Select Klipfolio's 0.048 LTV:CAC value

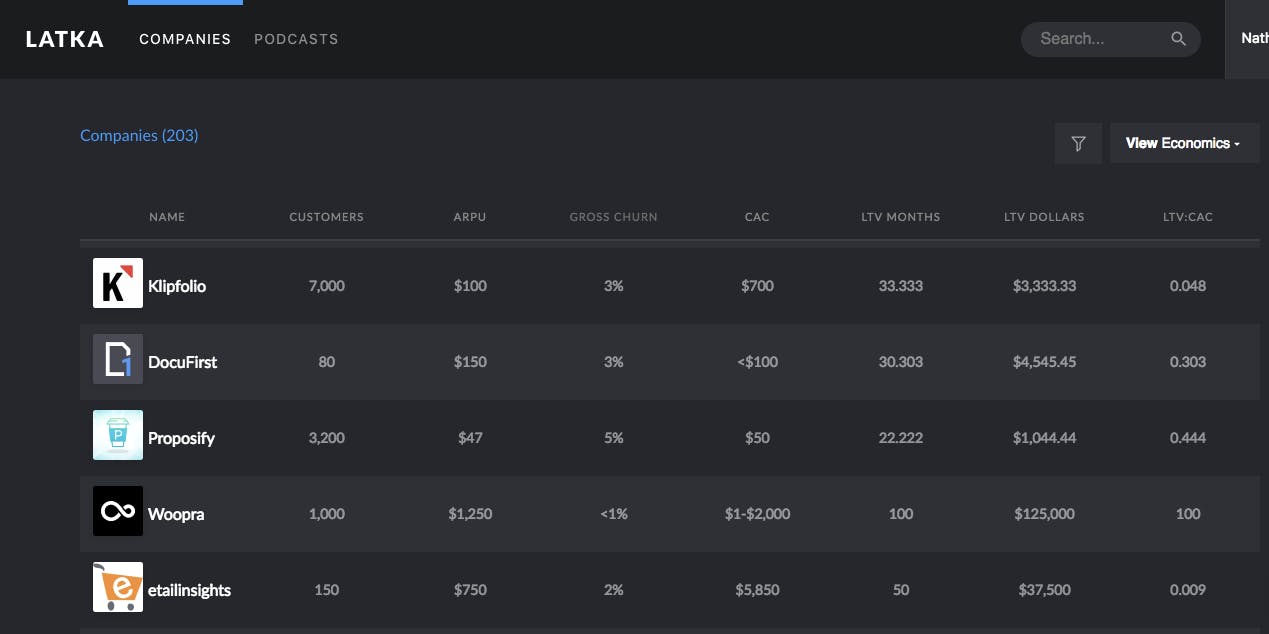click(x=1188, y=286)
